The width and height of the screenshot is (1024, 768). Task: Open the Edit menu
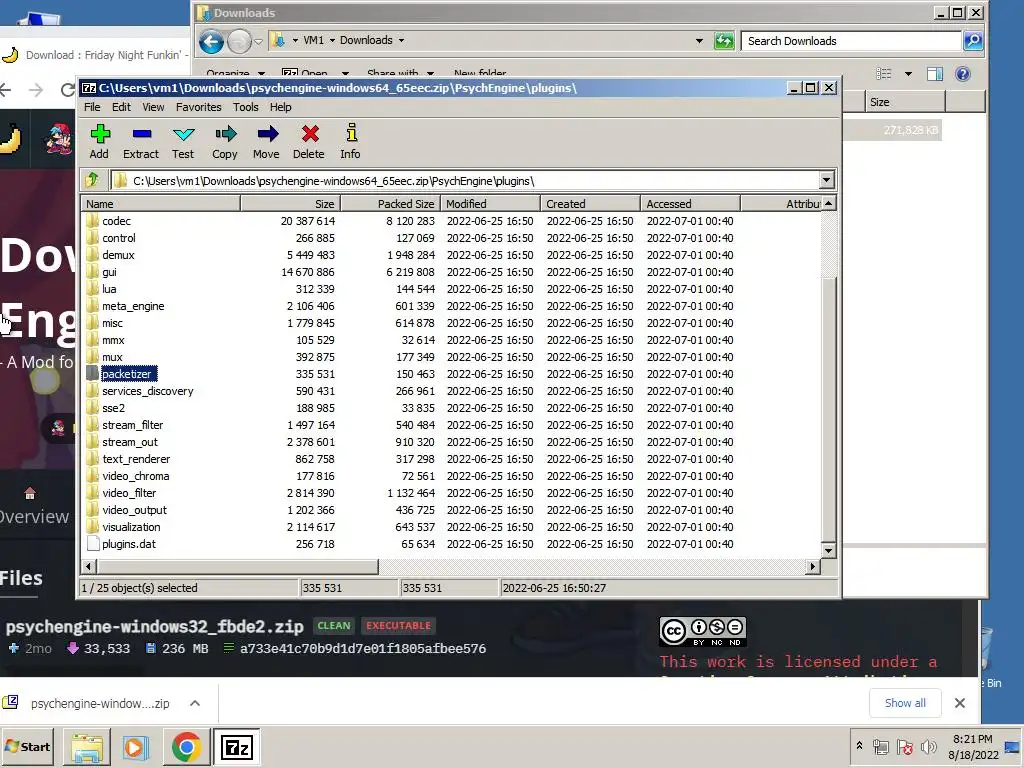(x=121, y=107)
